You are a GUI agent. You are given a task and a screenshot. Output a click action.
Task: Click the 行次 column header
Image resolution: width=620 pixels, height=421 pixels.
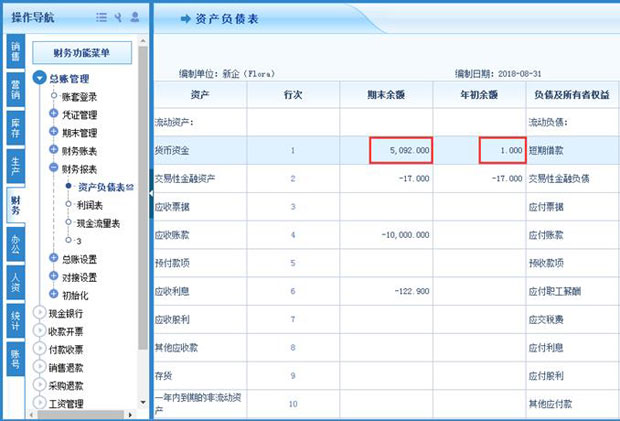click(293, 94)
